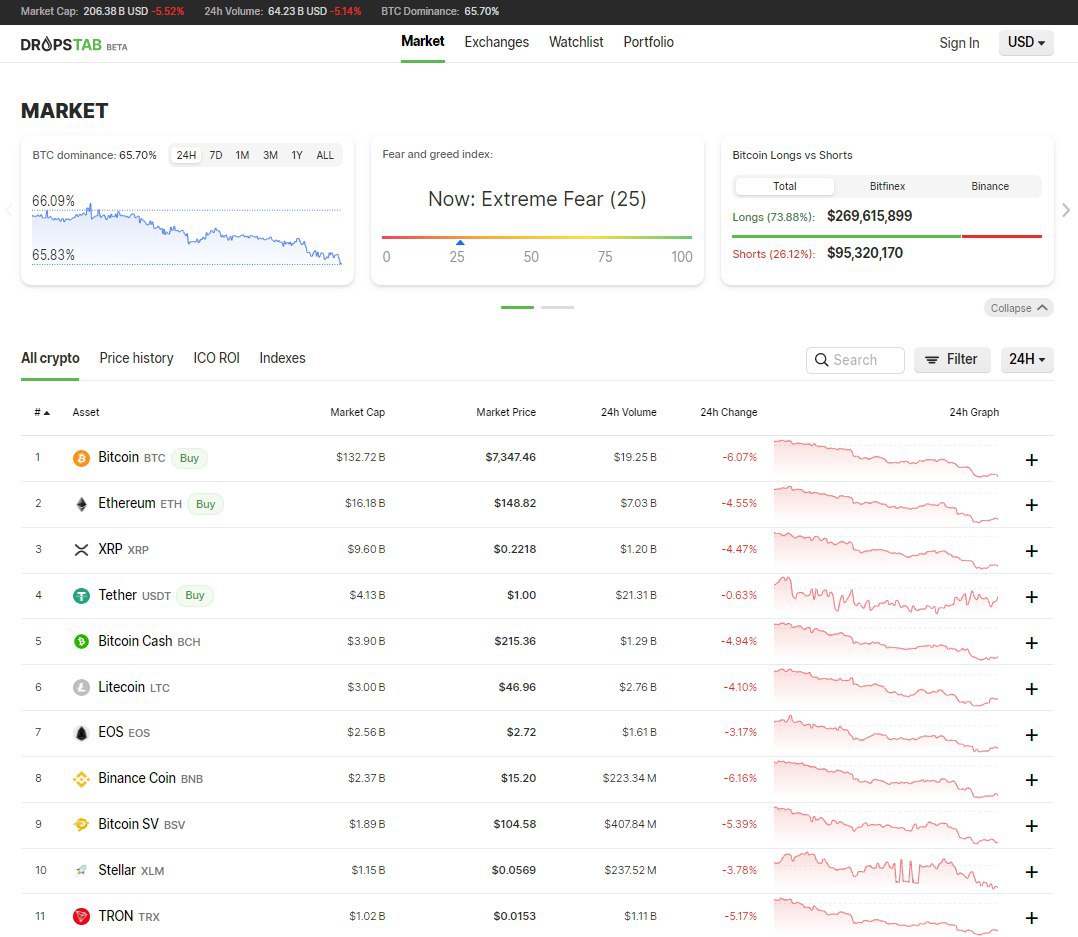Add EOS with plus icon
Screen dimensions: 1078x937
[x=1031, y=735]
